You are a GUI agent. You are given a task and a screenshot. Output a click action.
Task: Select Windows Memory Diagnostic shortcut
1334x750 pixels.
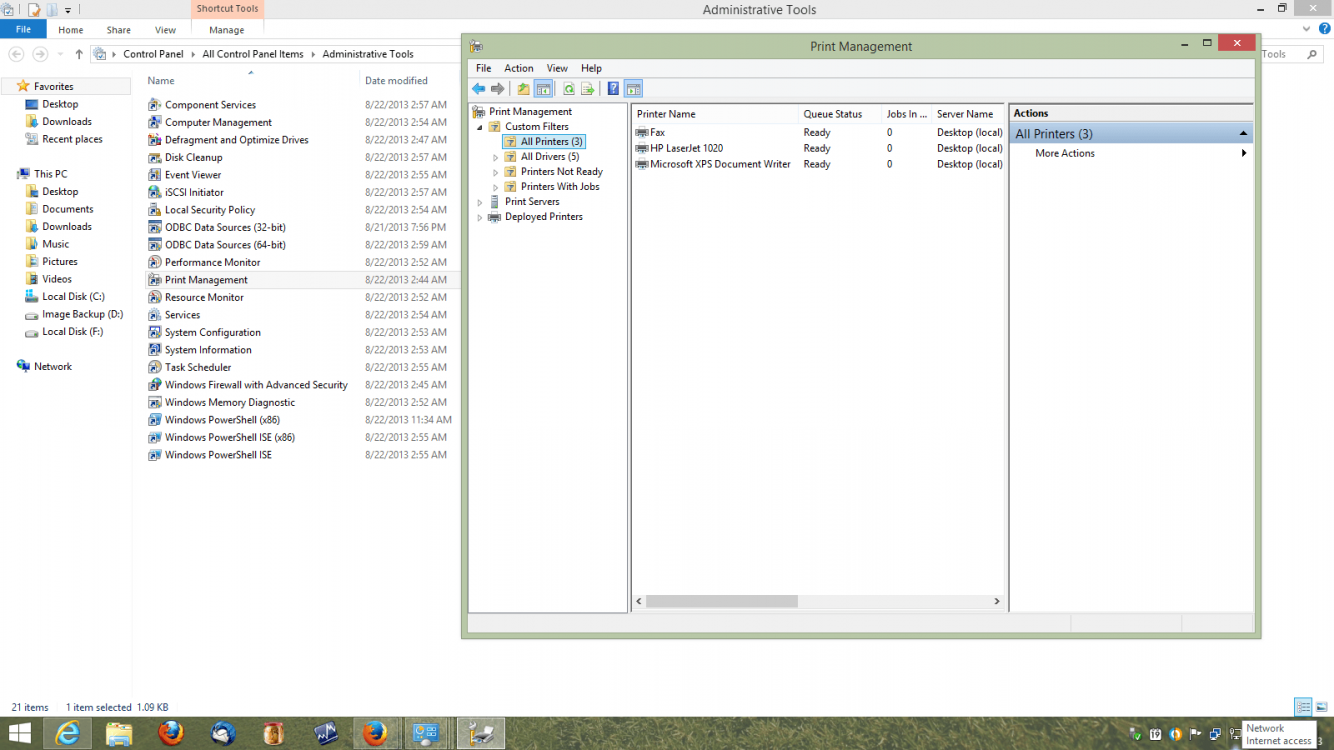[230, 402]
